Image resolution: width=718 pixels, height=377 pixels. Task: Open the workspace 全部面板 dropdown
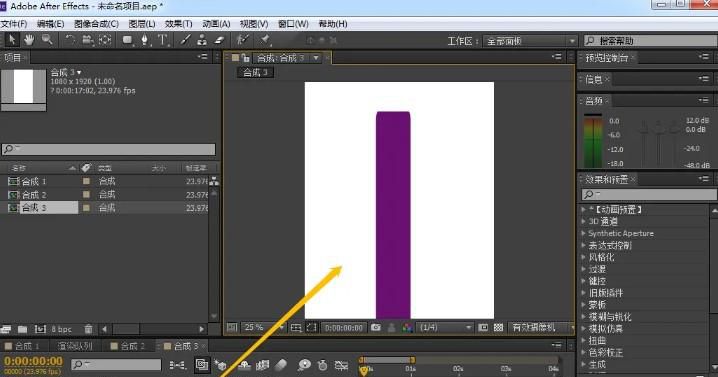[530, 41]
